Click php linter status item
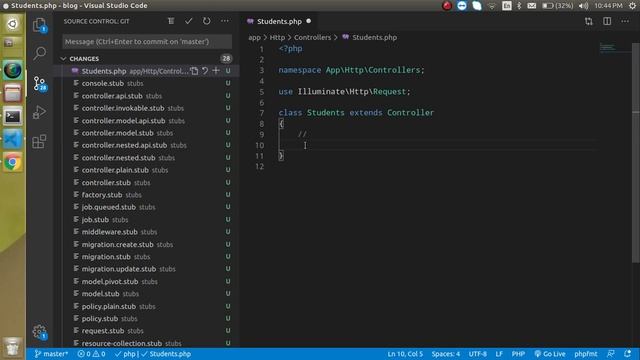 (x=125, y=354)
